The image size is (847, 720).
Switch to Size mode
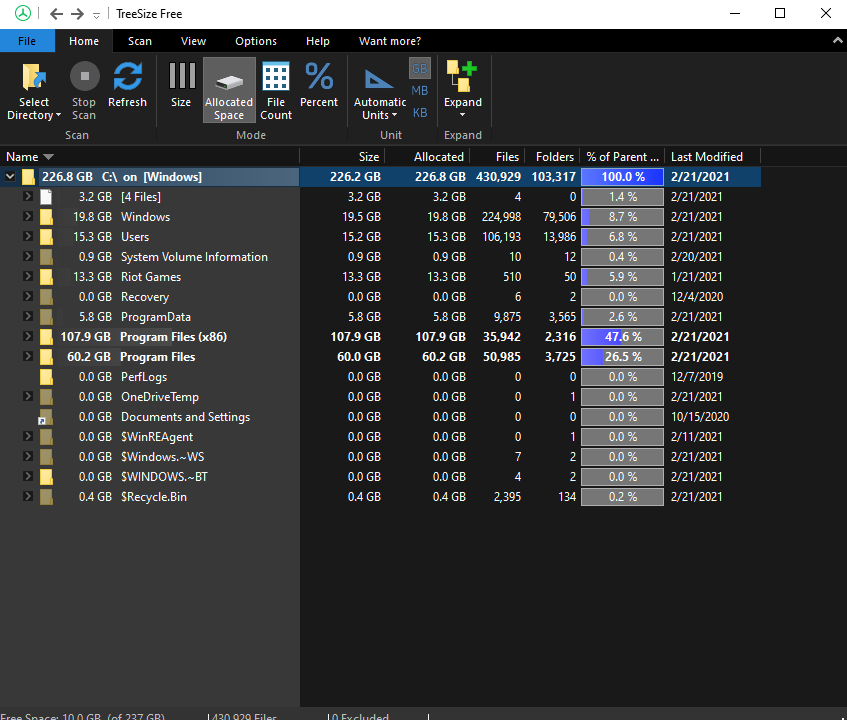182,85
